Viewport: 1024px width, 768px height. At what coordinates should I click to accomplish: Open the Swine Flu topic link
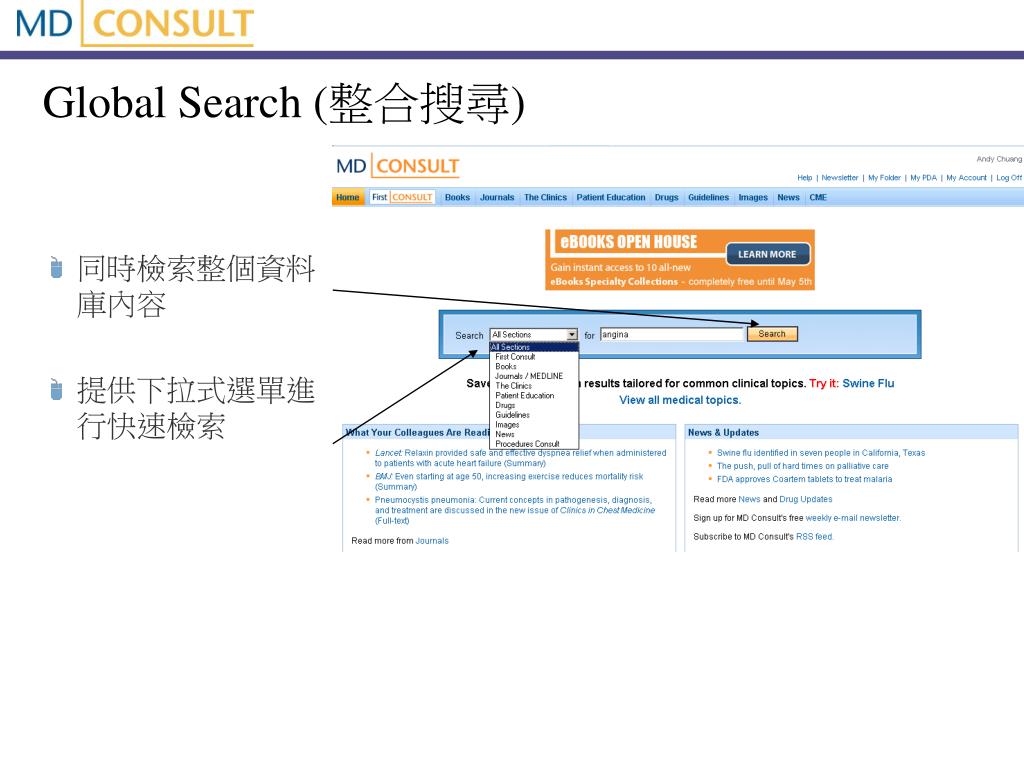coord(868,383)
